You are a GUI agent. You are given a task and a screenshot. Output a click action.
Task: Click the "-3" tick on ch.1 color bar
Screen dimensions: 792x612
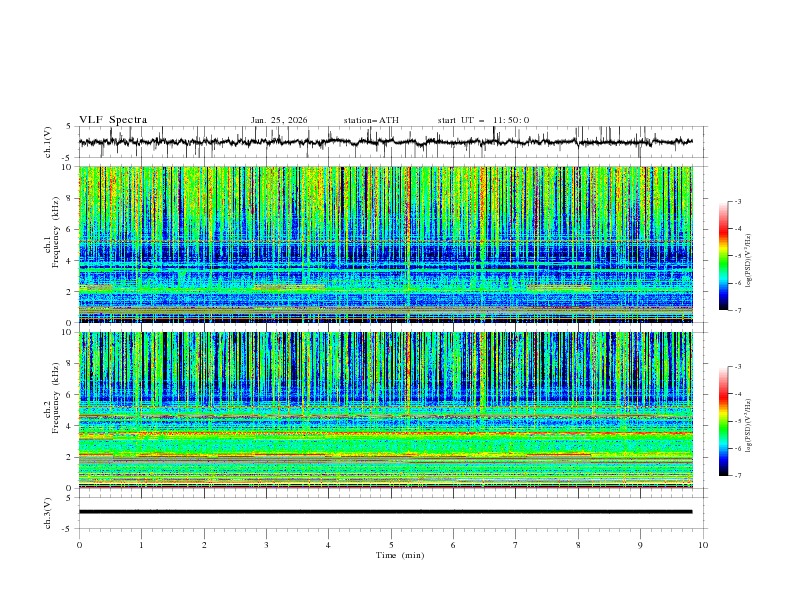[x=737, y=201]
